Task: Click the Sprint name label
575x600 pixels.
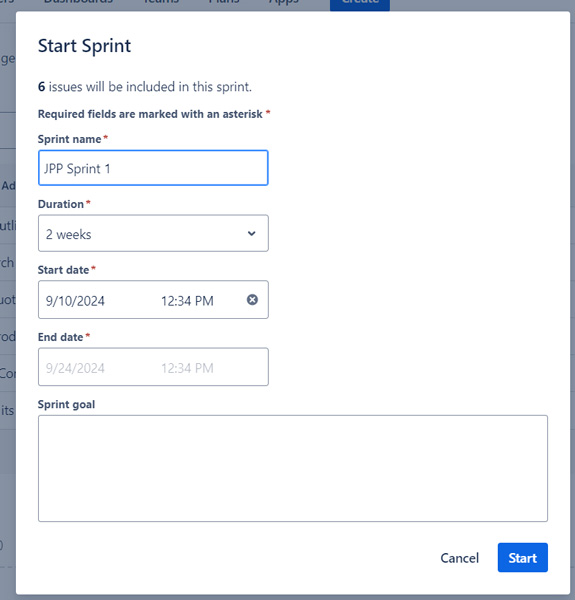Action: (70, 139)
